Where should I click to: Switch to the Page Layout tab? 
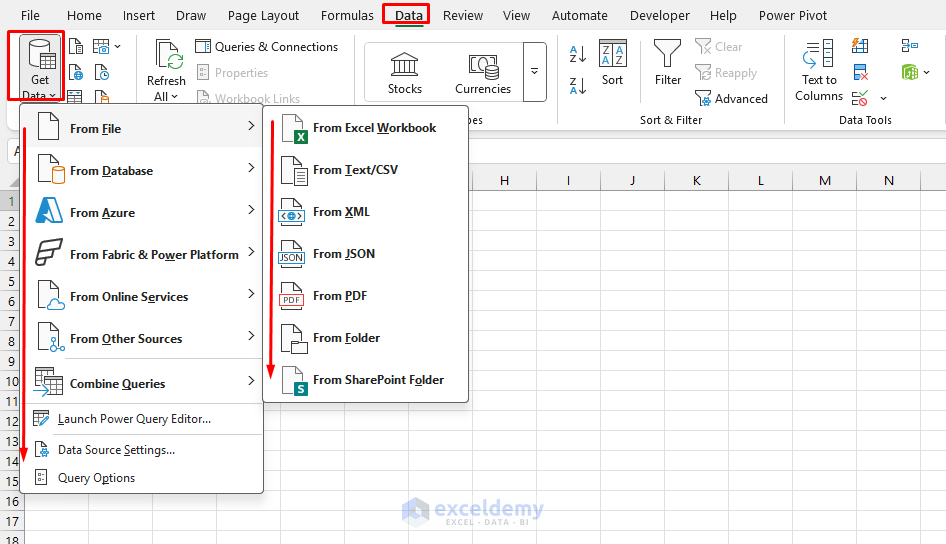click(263, 16)
